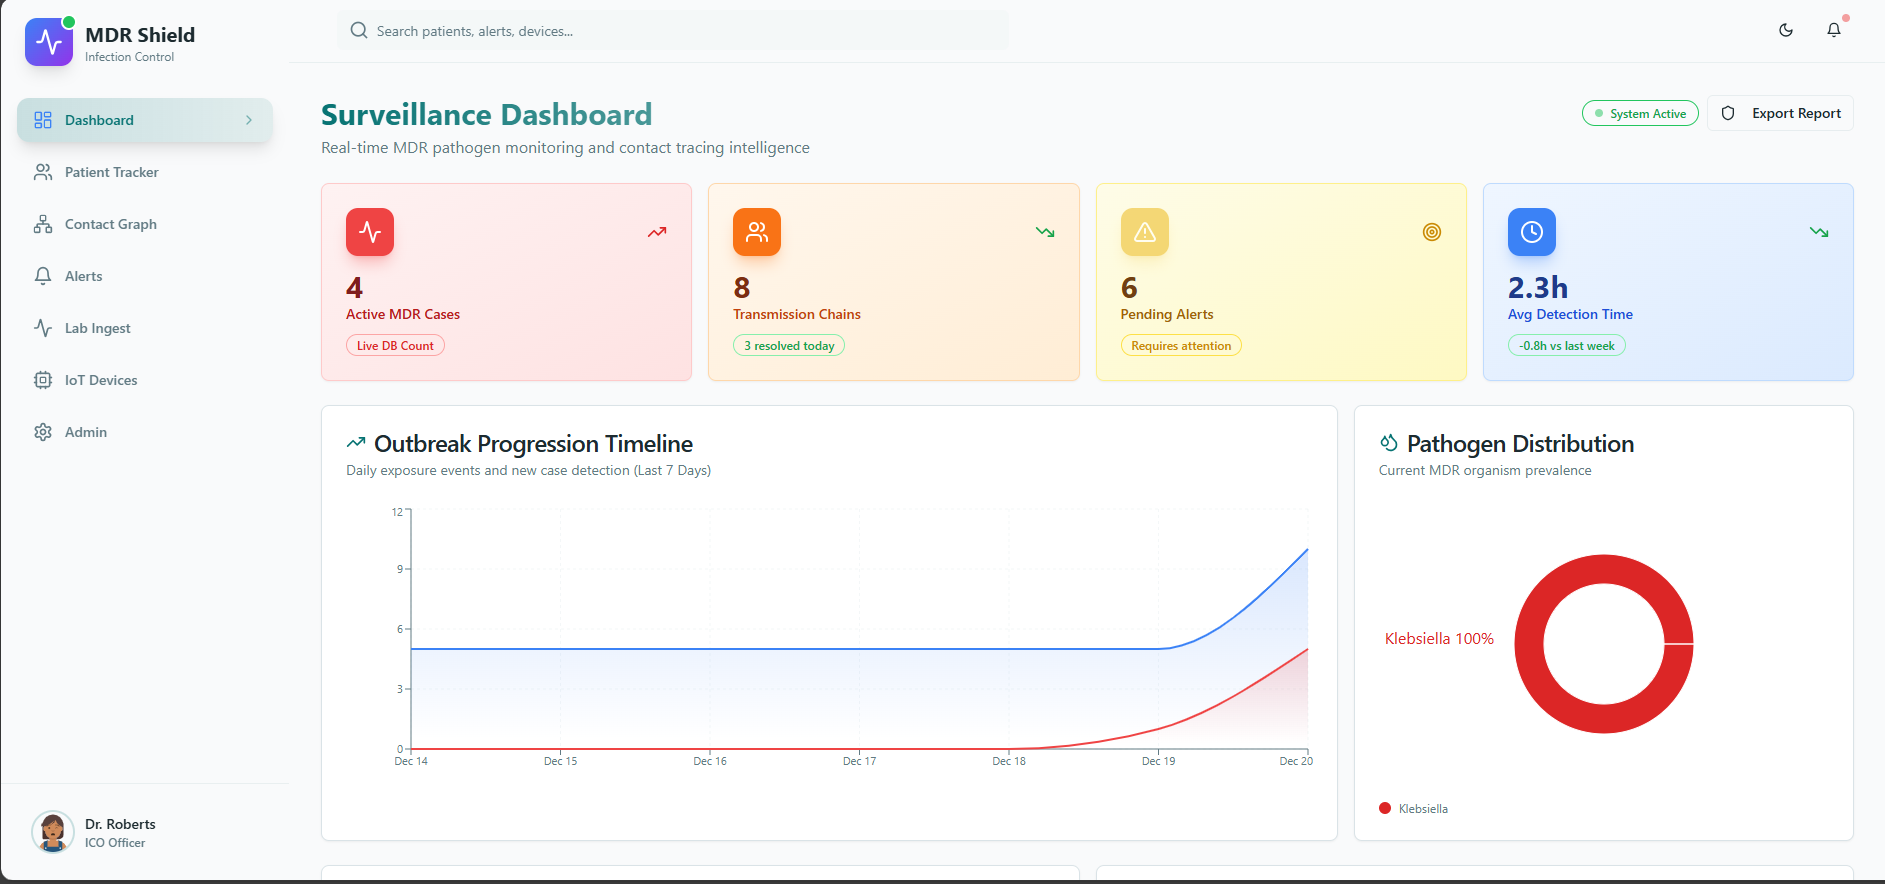Click the Requires attention badge
Image resolution: width=1885 pixels, height=884 pixels.
coord(1181,346)
